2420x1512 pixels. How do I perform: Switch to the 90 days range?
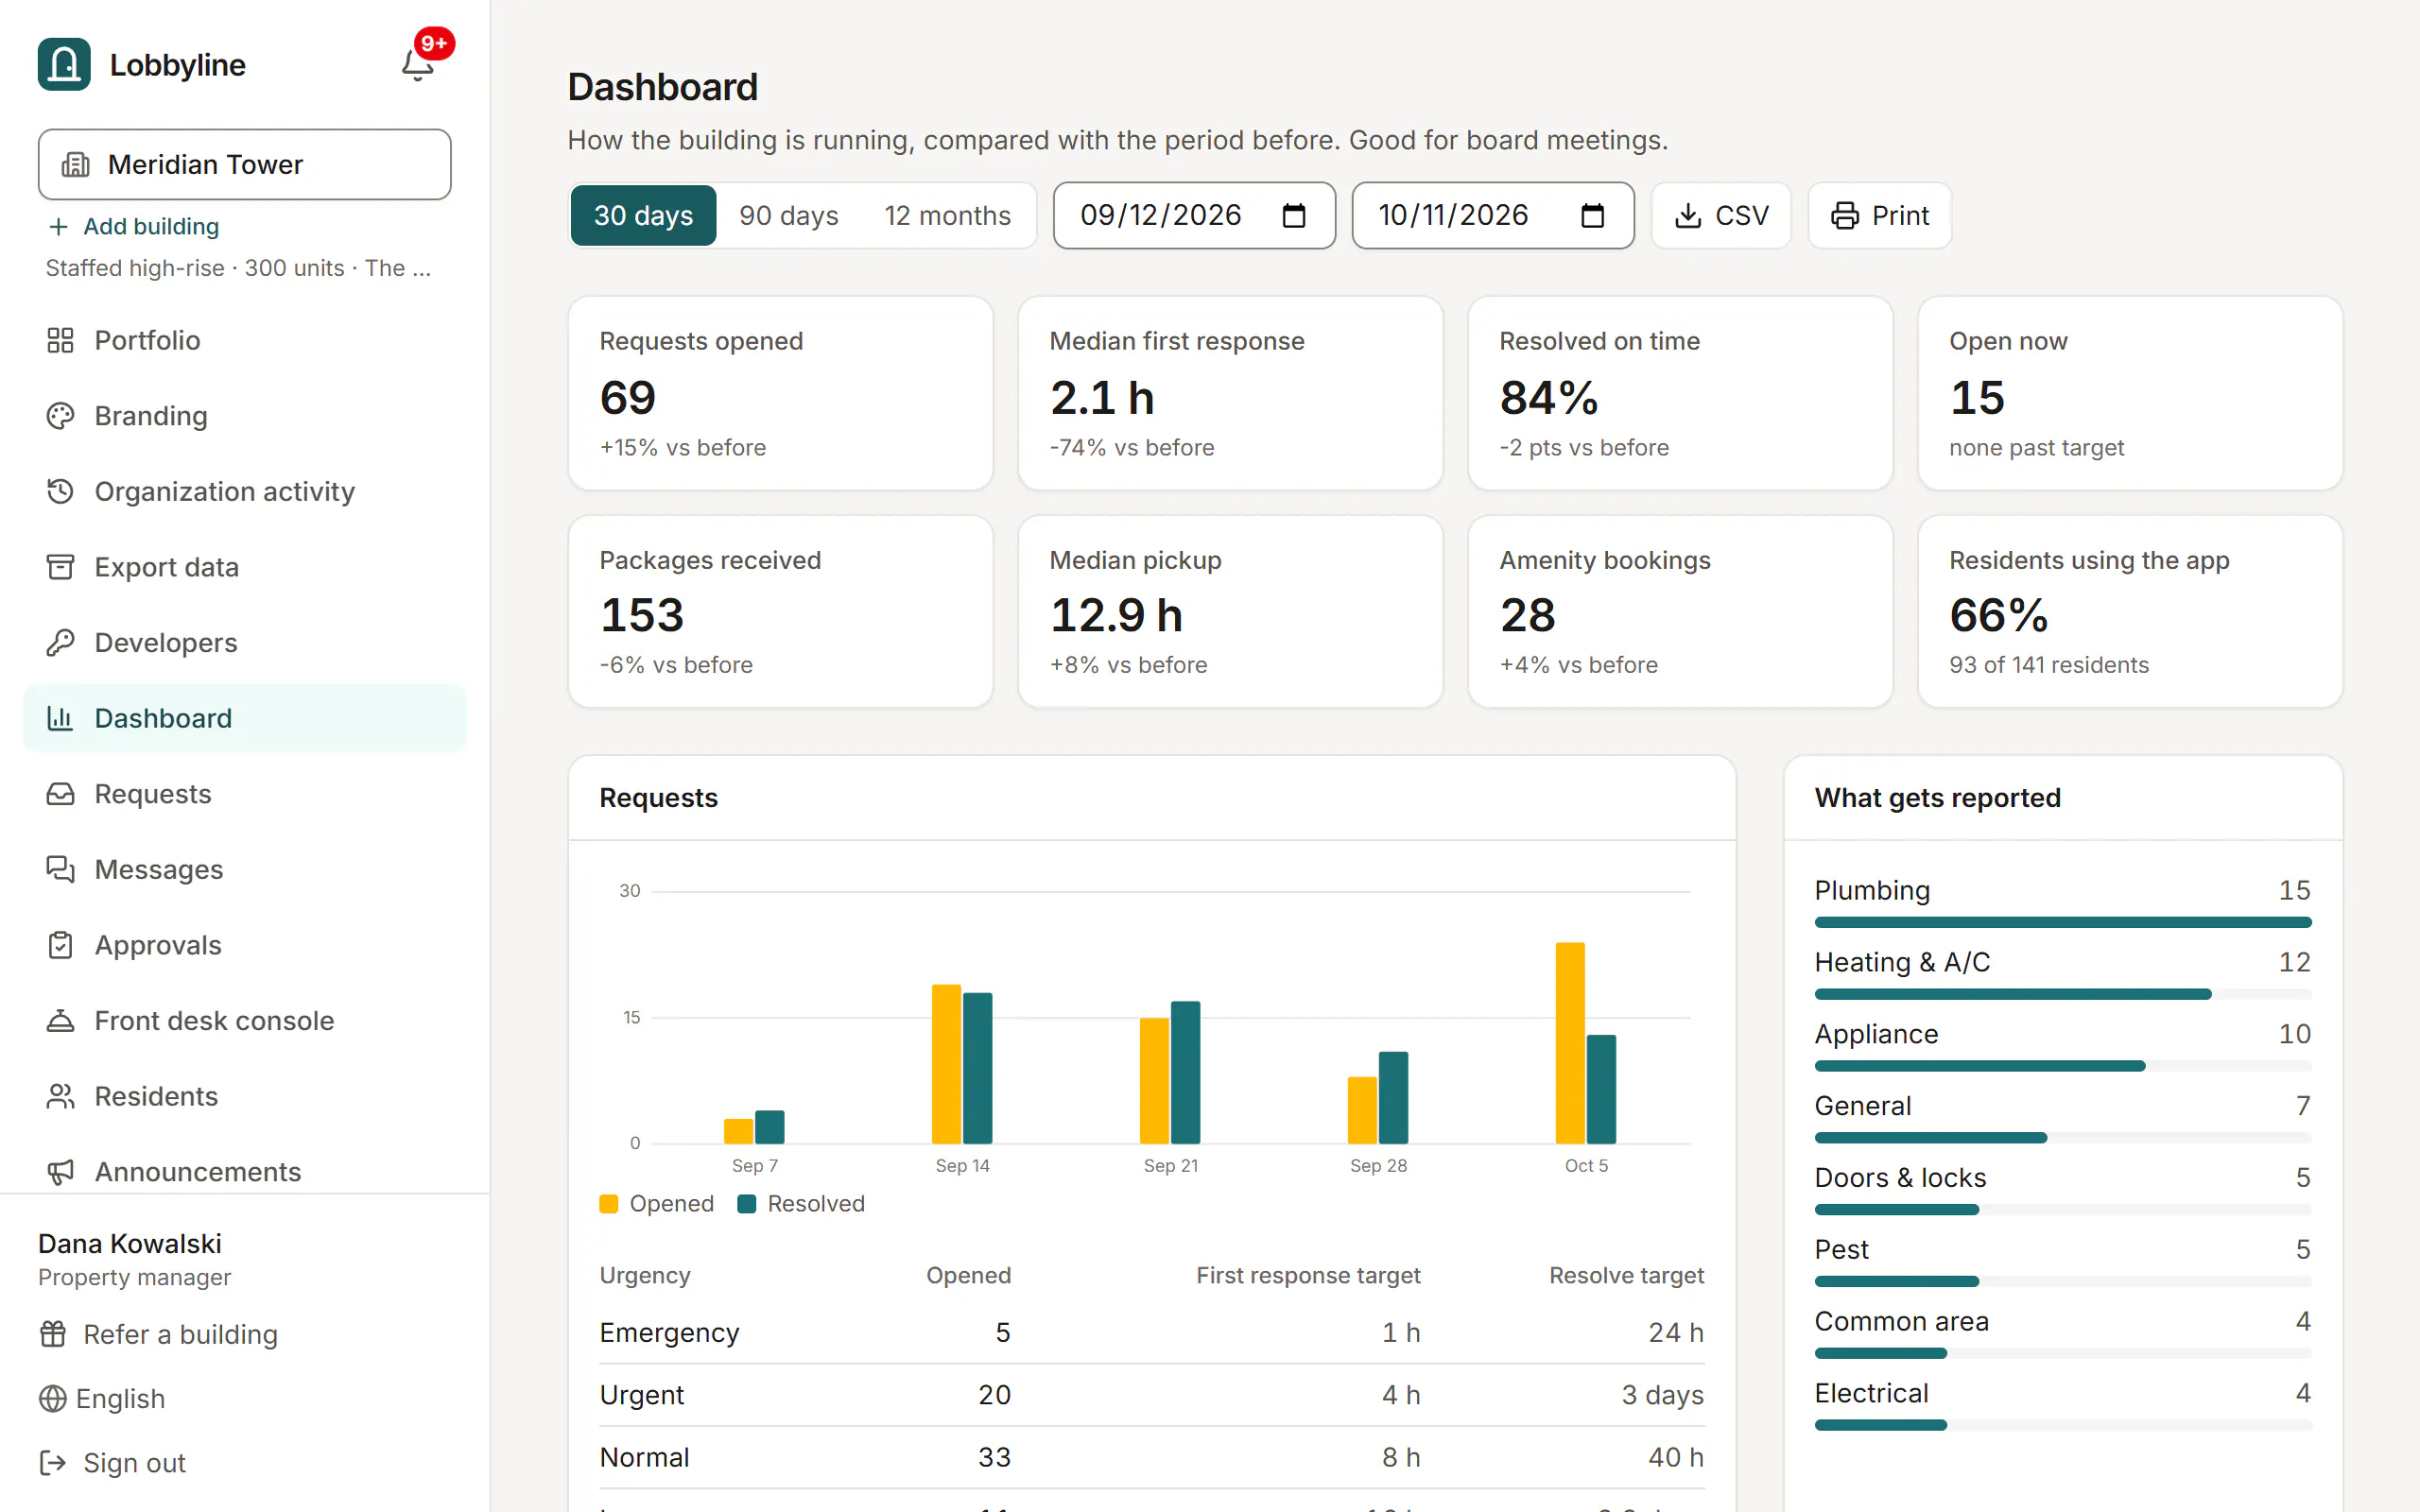(789, 215)
